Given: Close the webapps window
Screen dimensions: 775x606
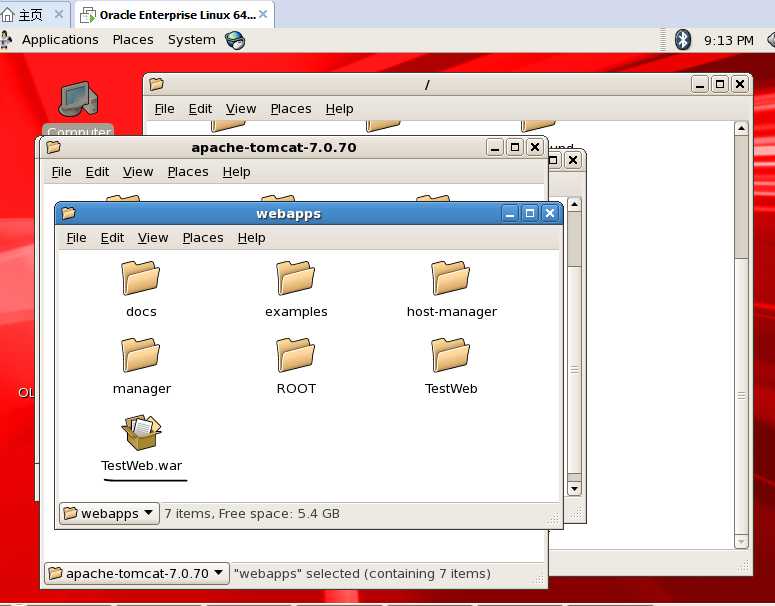Looking at the screenshot, I should (550, 214).
